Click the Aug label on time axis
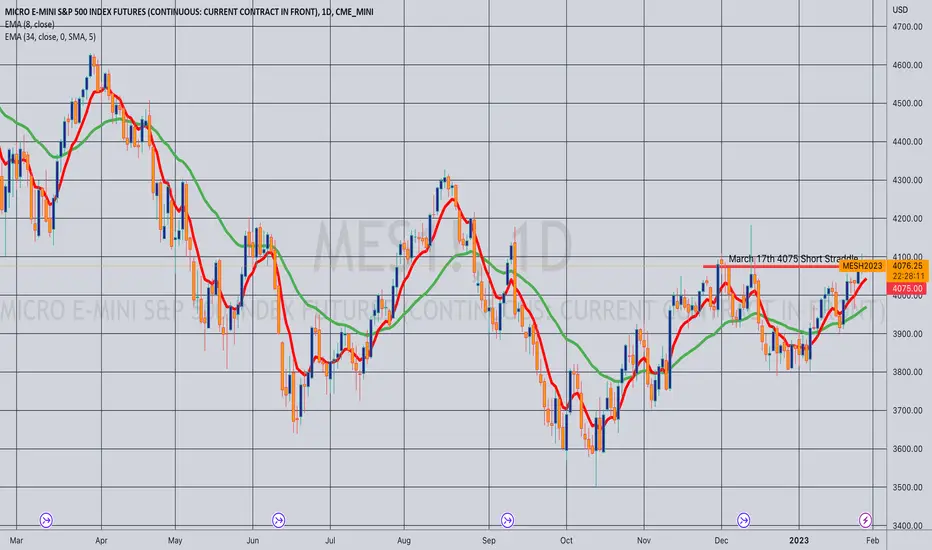This screenshot has height=550, width=932. [404, 540]
